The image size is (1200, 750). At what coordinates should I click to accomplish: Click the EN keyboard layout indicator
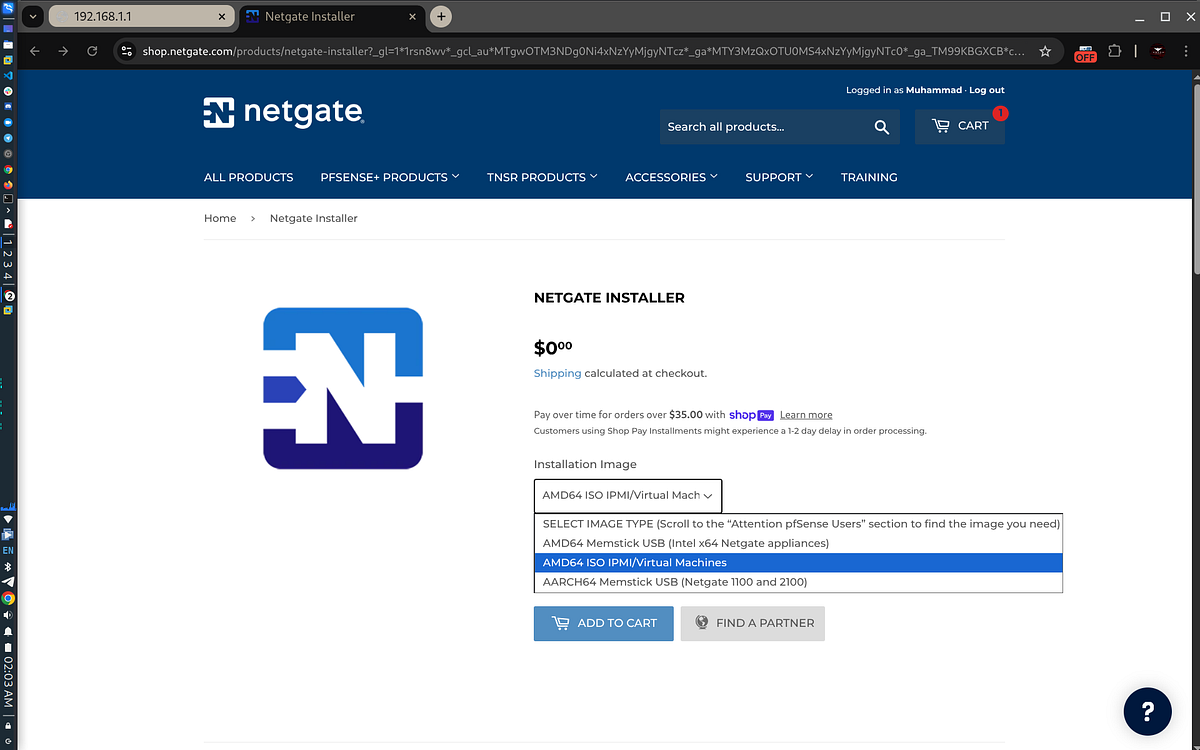pos(8,550)
